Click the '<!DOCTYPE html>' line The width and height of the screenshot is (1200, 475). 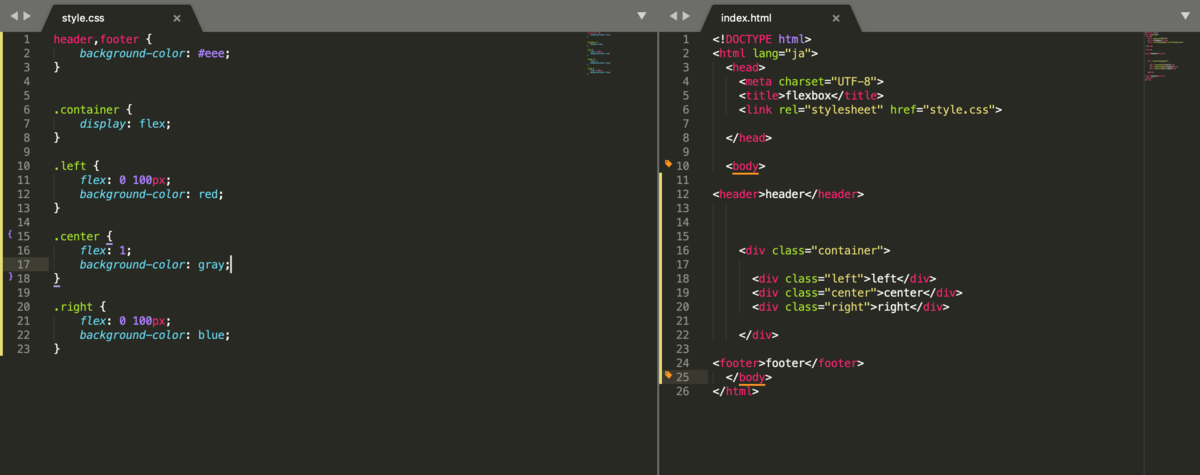pyautogui.click(x=761, y=39)
